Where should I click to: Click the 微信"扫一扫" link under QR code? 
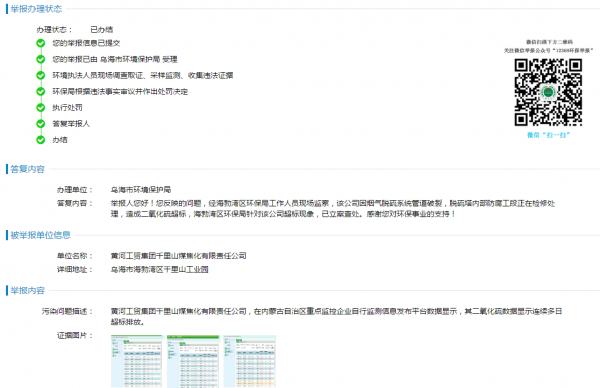548,135
